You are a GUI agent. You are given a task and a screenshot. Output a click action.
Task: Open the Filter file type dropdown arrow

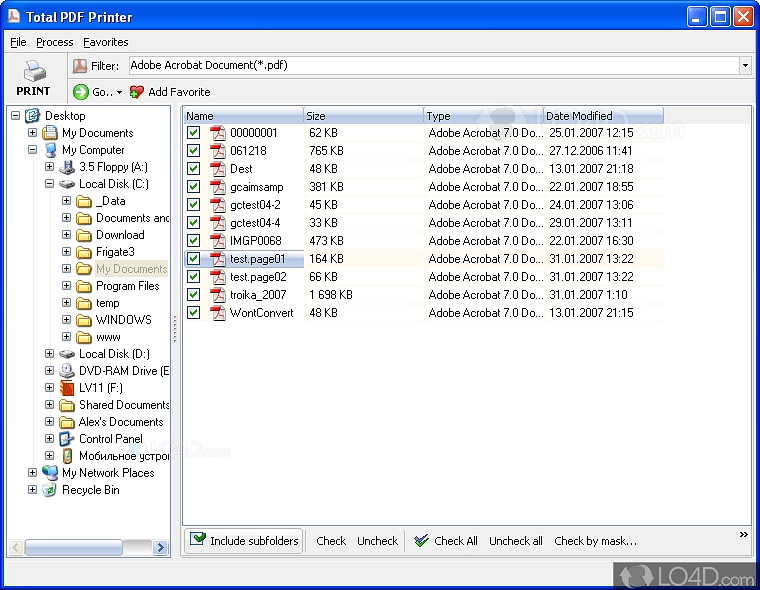point(745,65)
